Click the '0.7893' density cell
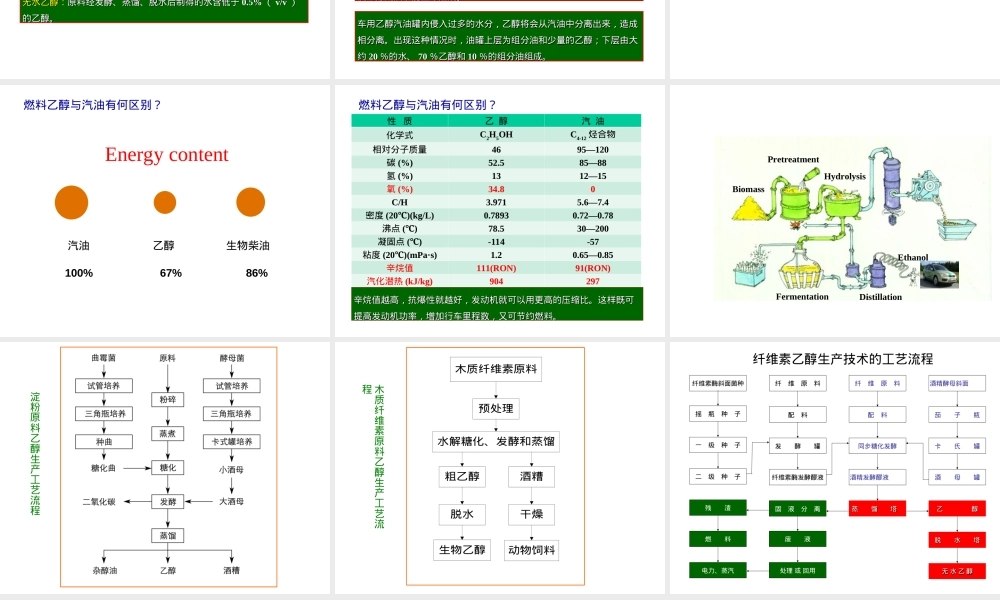Viewport: 1000px width, 600px height. 496,216
